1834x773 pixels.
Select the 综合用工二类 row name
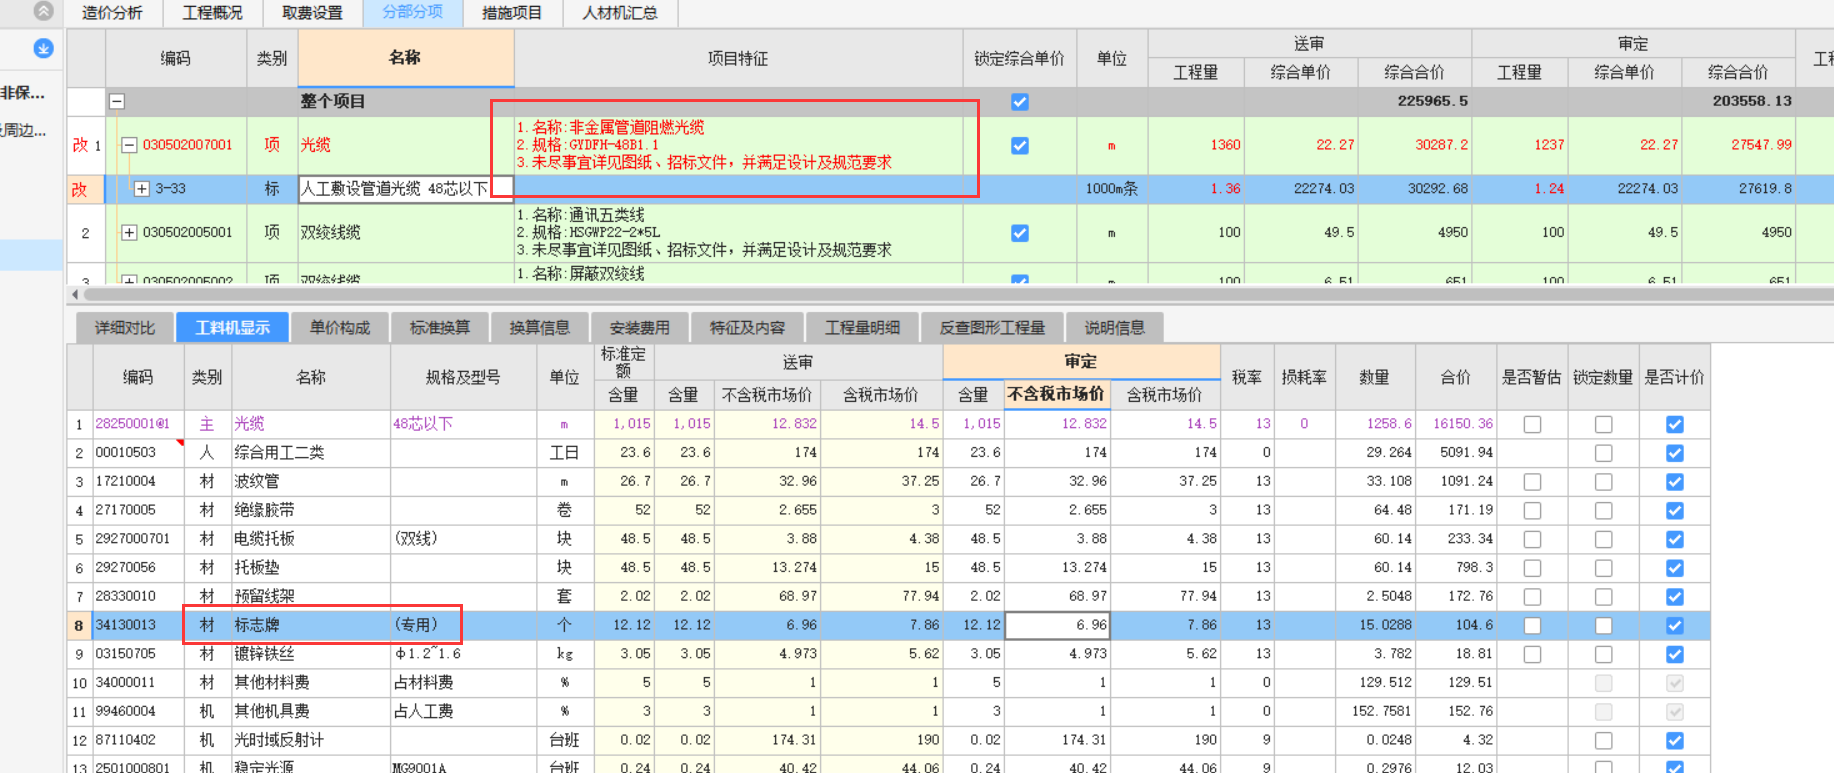pyautogui.click(x=279, y=453)
